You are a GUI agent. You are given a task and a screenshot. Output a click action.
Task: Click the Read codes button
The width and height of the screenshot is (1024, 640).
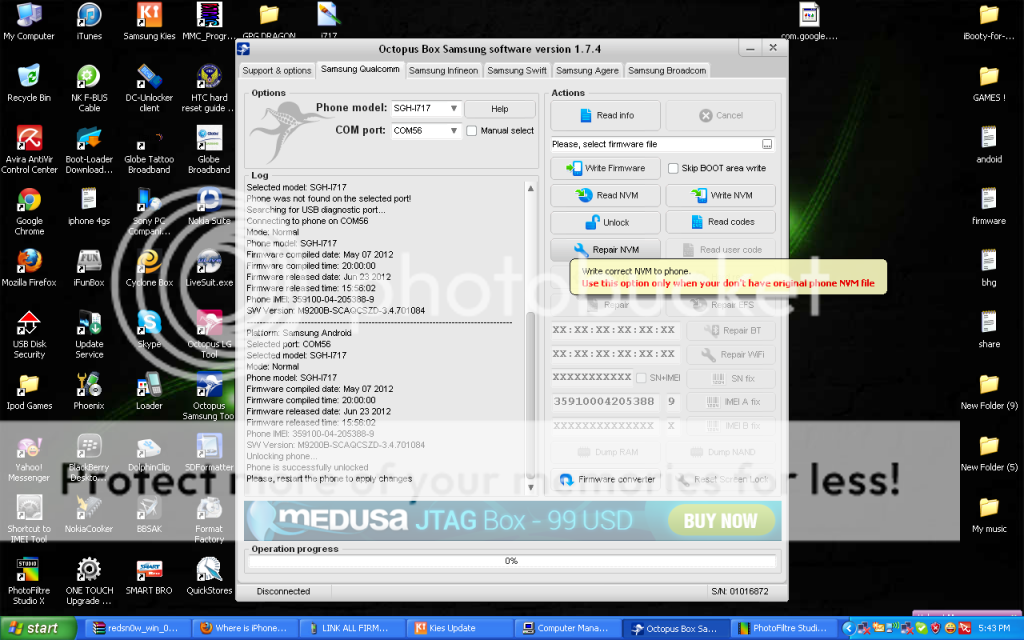720,222
